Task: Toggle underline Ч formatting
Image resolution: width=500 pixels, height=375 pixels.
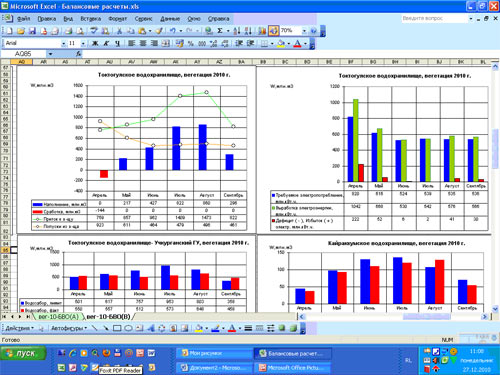Action: (117, 43)
